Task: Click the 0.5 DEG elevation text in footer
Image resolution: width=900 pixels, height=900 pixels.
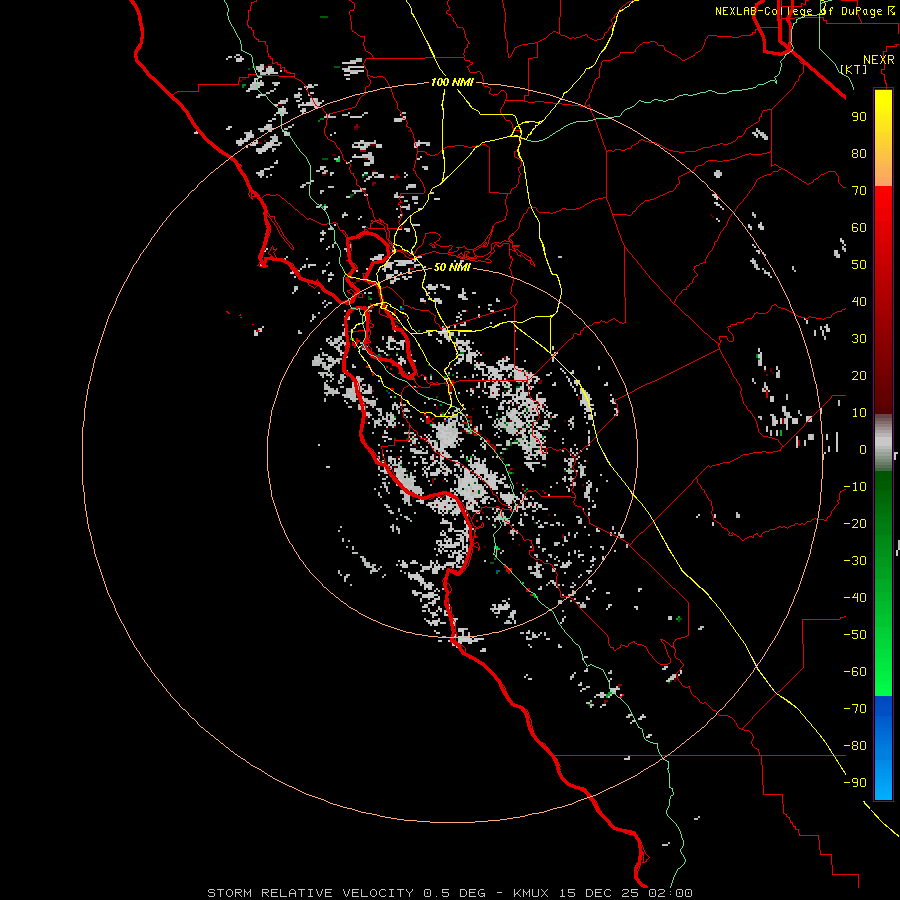Action: coord(454,893)
